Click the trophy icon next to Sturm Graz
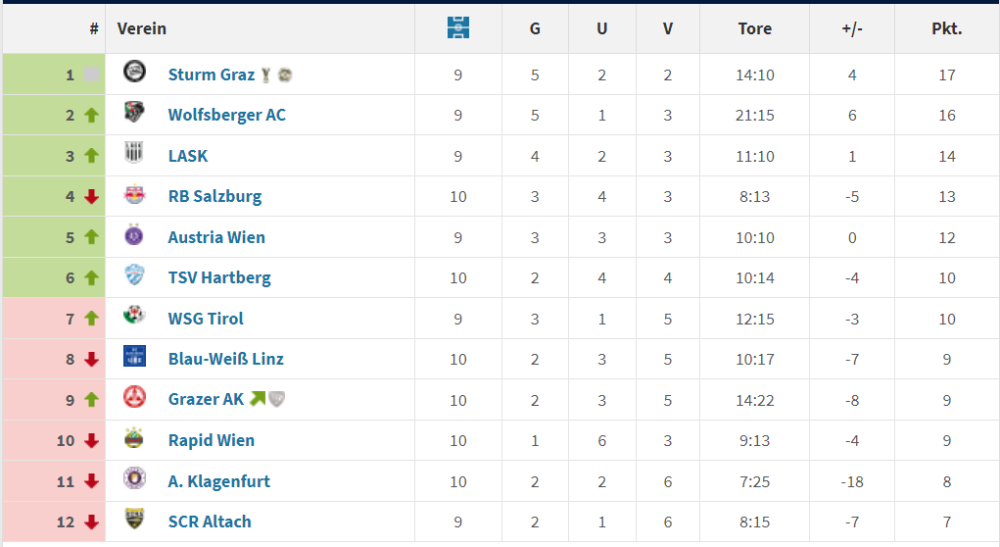Screen dimensions: 1000x547 pyautogui.click(x=266, y=75)
